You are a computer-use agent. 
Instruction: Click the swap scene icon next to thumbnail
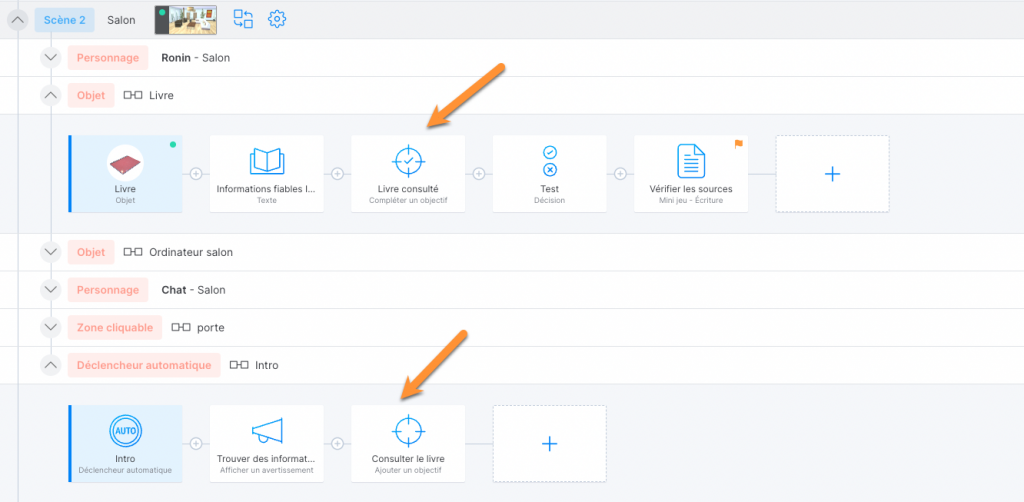(244, 19)
